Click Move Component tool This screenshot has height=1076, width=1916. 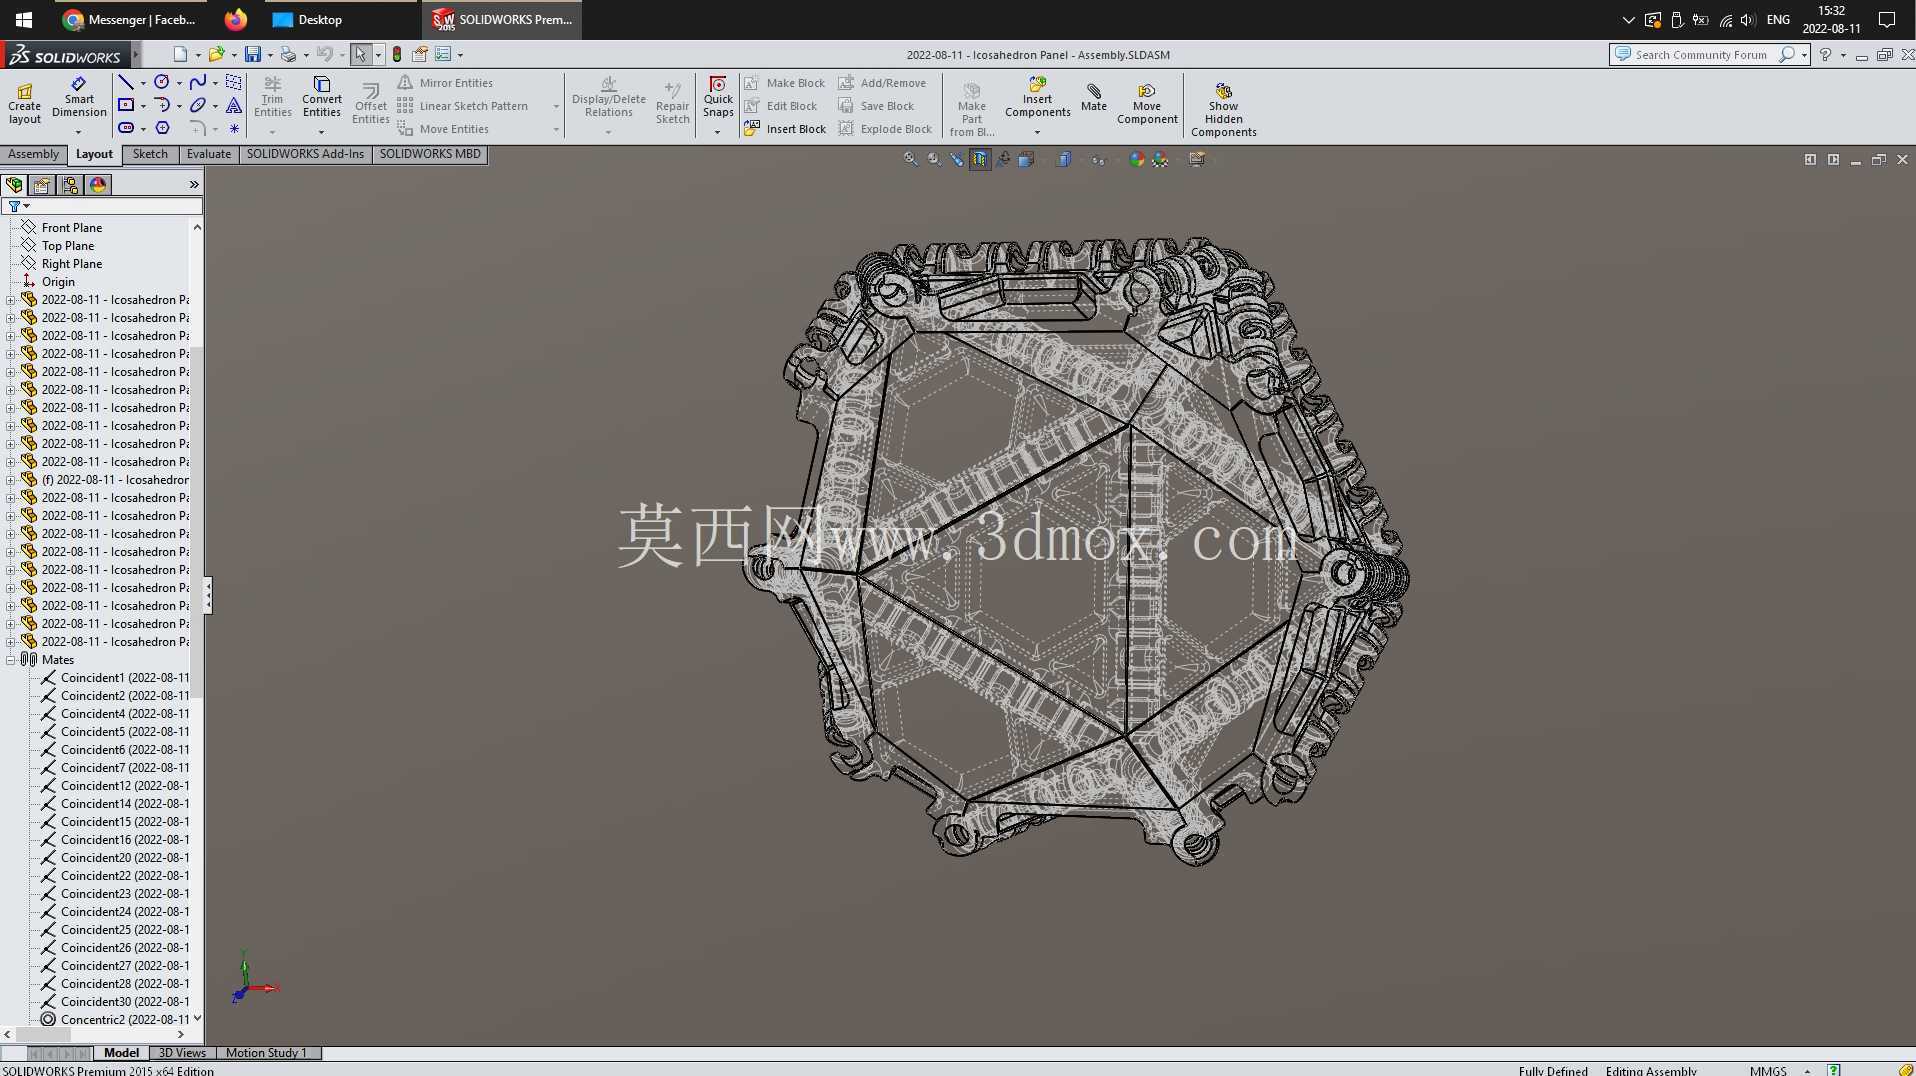click(1147, 104)
